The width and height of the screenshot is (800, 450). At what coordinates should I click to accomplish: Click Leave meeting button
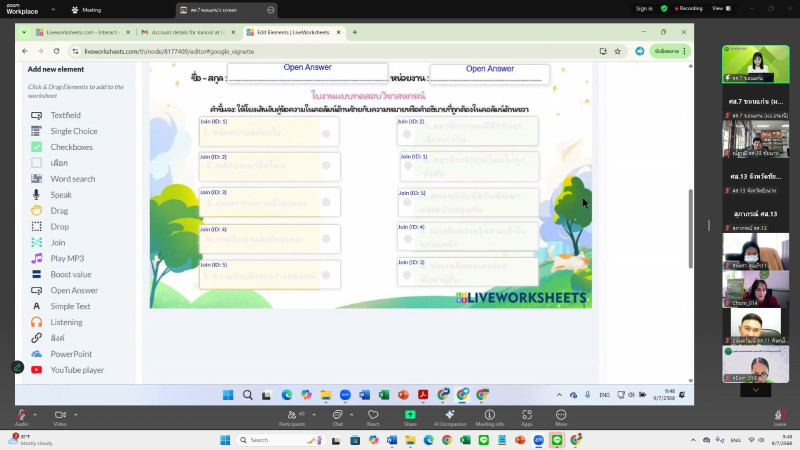780,417
